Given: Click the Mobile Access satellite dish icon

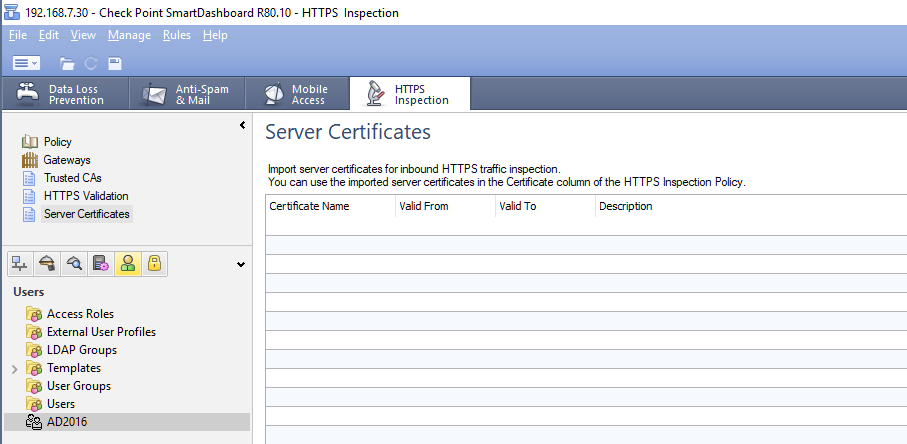Looking at the screenshot, I should (x=274, y=94).
